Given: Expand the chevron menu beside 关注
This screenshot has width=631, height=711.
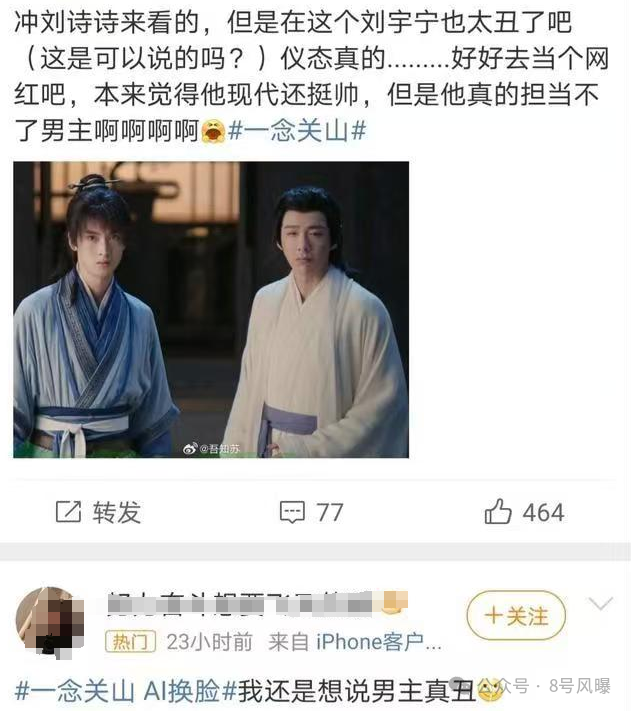Looking at the screenshot, I should (600, 604).
